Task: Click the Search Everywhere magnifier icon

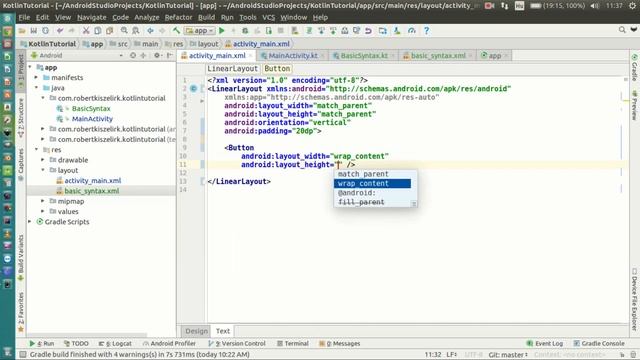Action: [622, 30]
